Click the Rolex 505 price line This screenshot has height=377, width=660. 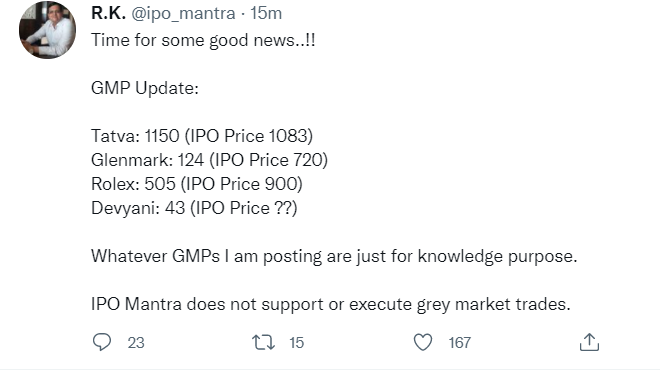point(197,184)
